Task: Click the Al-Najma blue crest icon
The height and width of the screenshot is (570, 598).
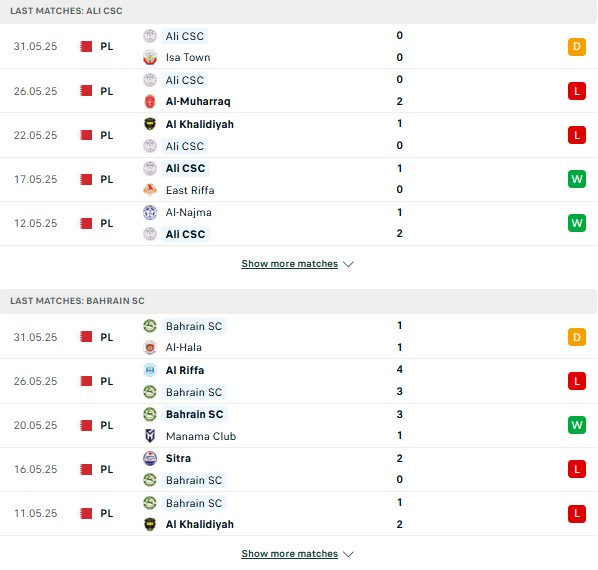Action: pos(150,212)
